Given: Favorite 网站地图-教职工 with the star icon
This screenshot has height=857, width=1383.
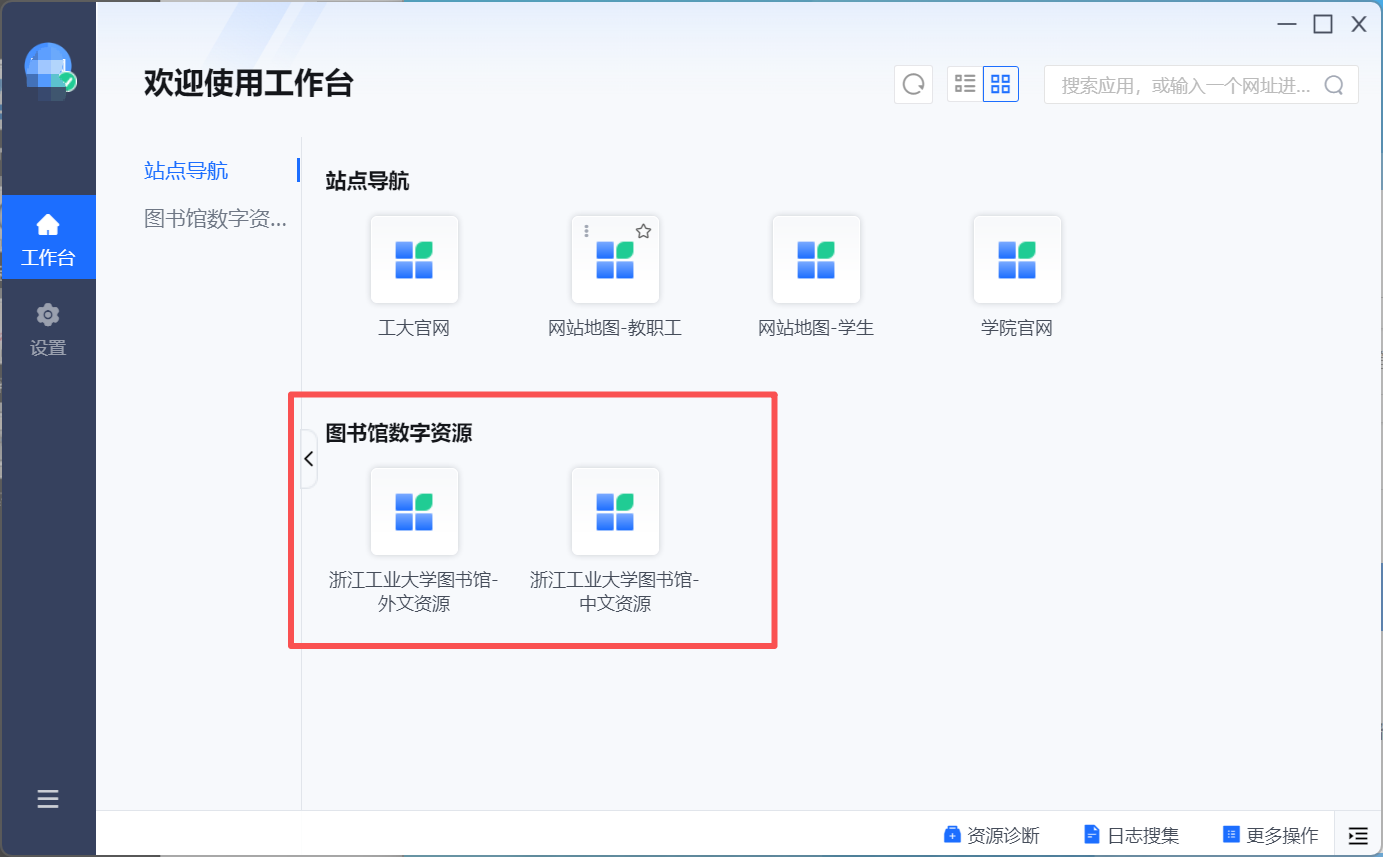Looking at the screenshot, I should click(x=643, y=231).
